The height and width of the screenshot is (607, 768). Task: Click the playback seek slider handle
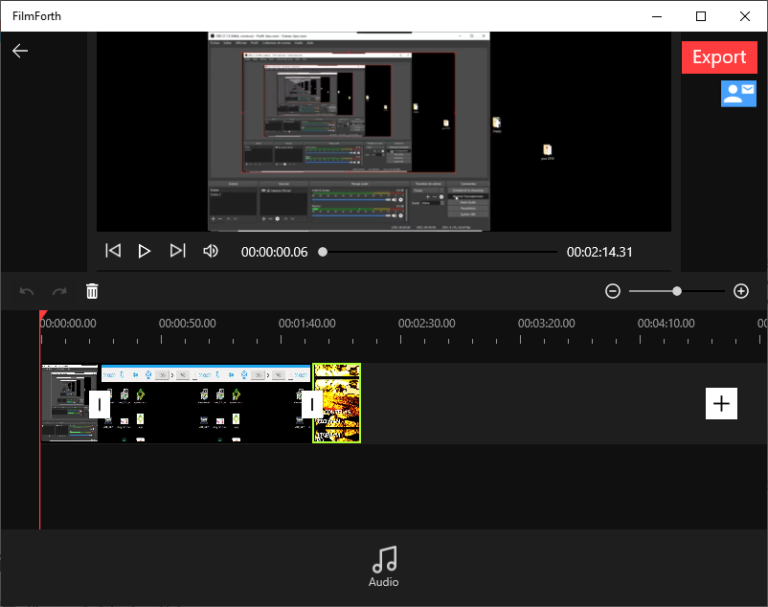pyautogui.click(x=322, y=252)
